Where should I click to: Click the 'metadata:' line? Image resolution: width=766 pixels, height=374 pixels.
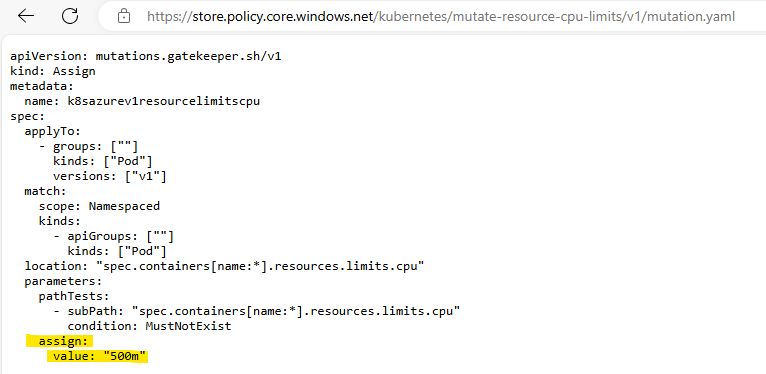[42, 86]
